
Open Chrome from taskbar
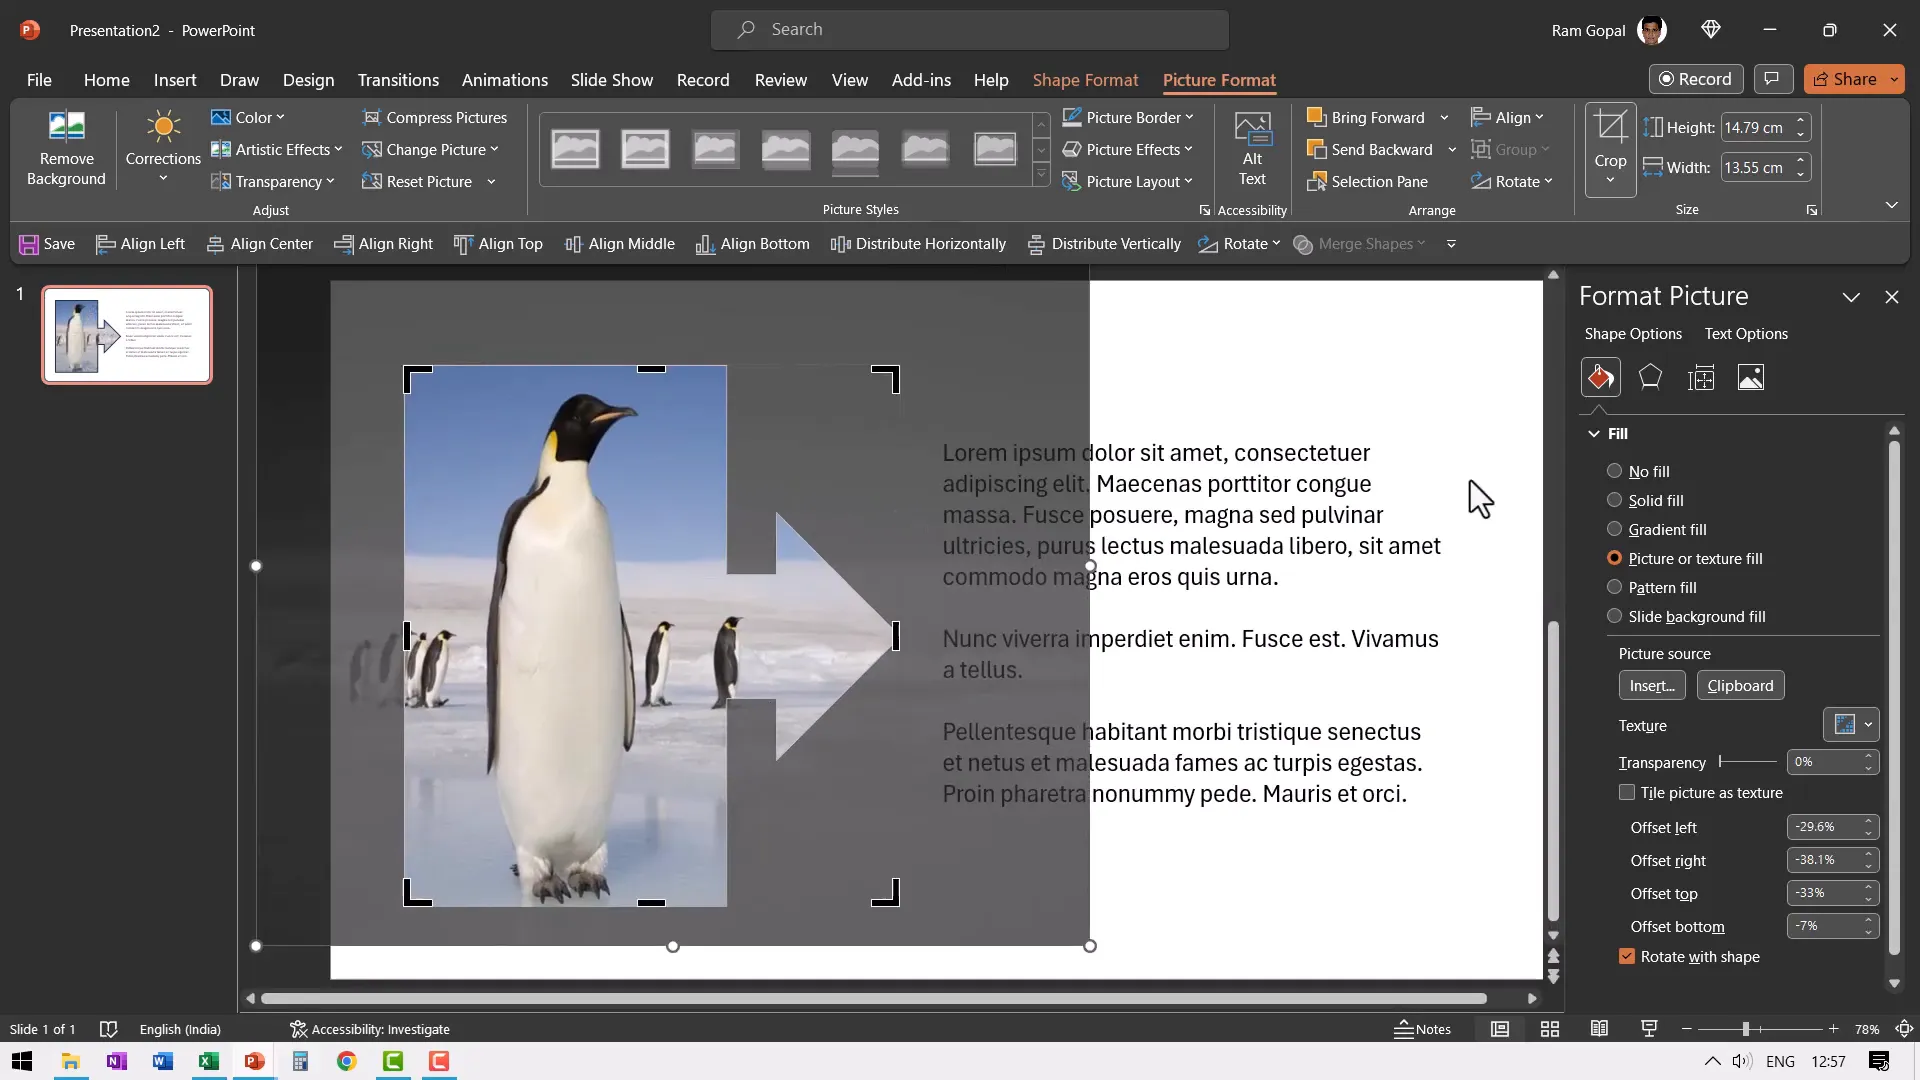point(346,1061)
